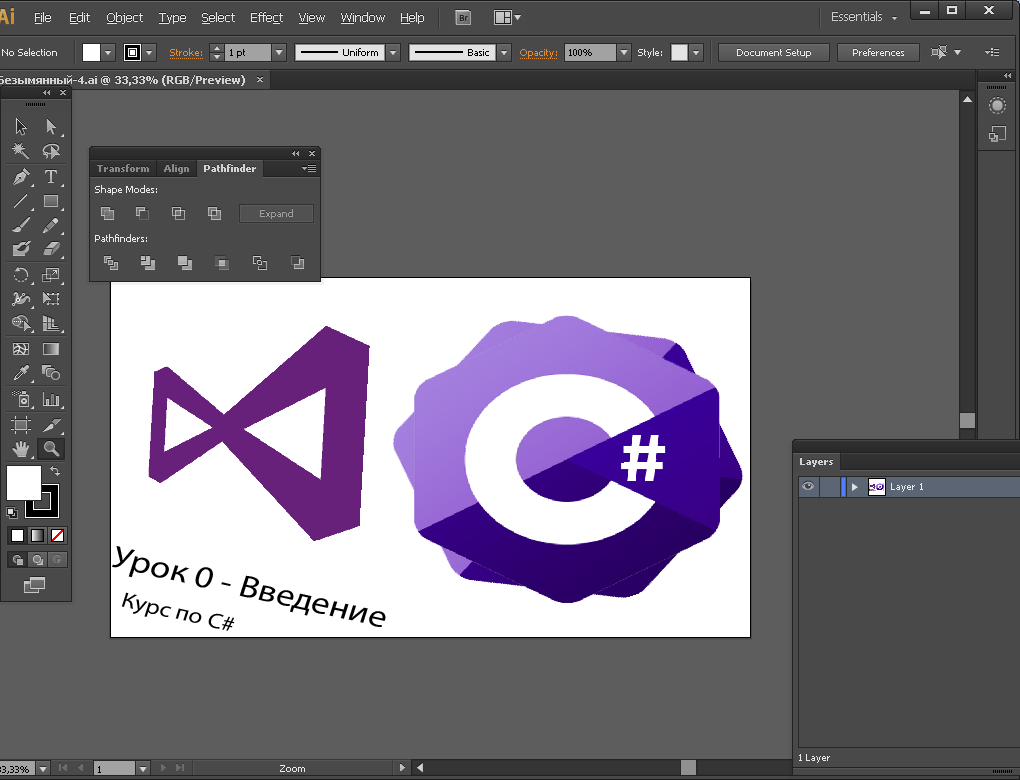The image size is (1020, 780).
Task: Click the Divide pathfinder icon
Action: point(111,263)
